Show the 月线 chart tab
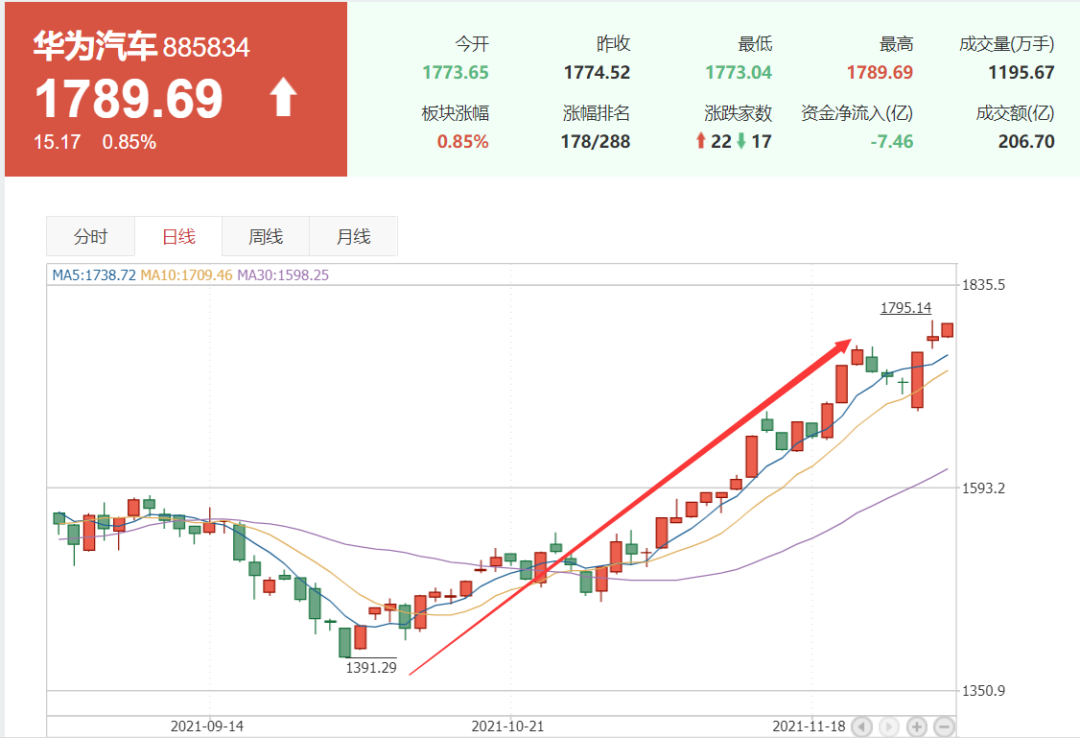This screenshot has height=738, width=1080. pyautogui.click(x=353, y=236)
